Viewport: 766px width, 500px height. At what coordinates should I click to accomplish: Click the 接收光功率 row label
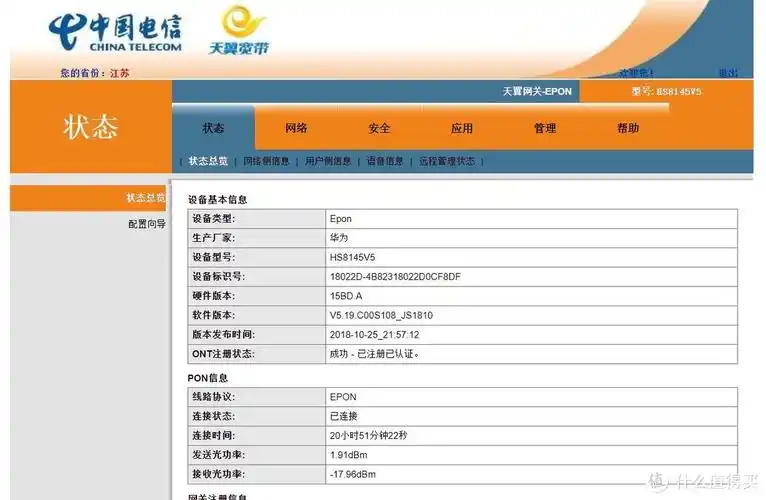click(218, 474)
